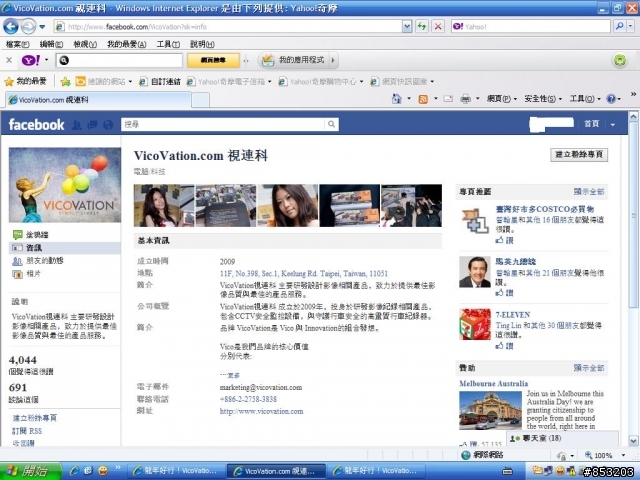Like the 馬英九總統 page with thumbs-up

pos(504,293)
